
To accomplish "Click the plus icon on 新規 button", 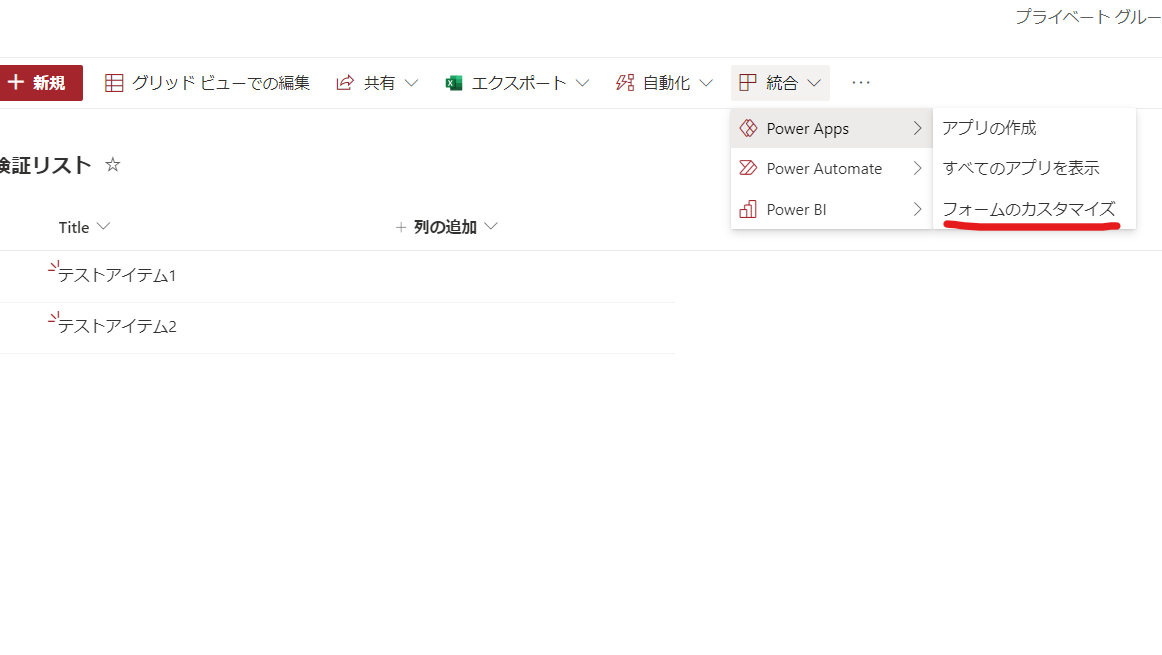I will (x=16, y=82).
